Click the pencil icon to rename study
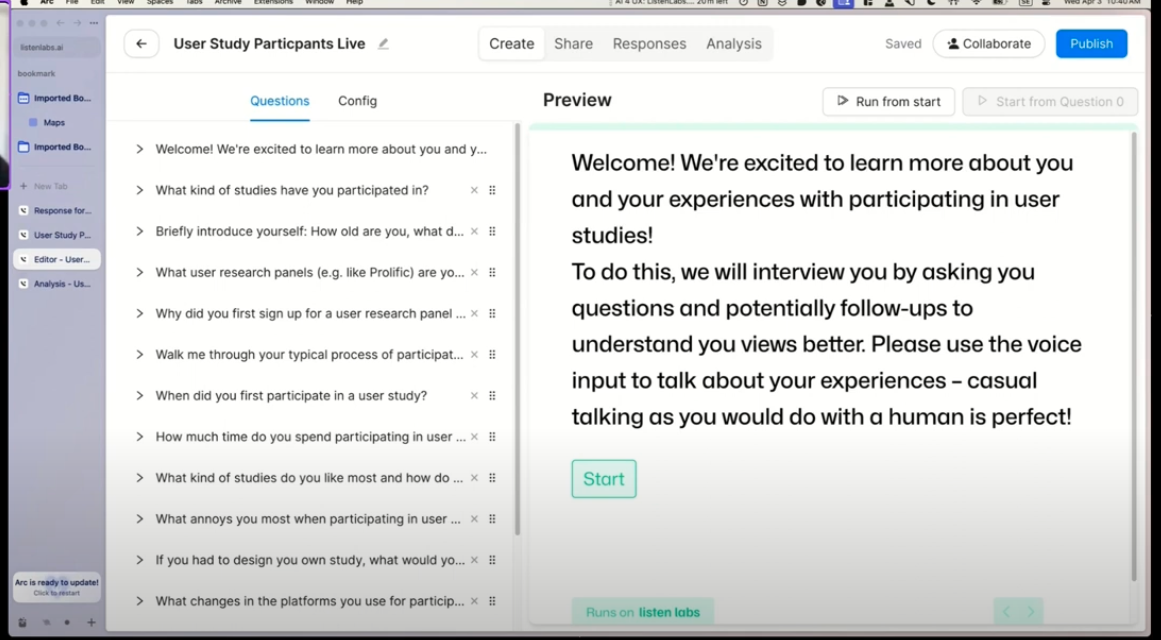This screenshot has height=640, width=1161. 383,44
